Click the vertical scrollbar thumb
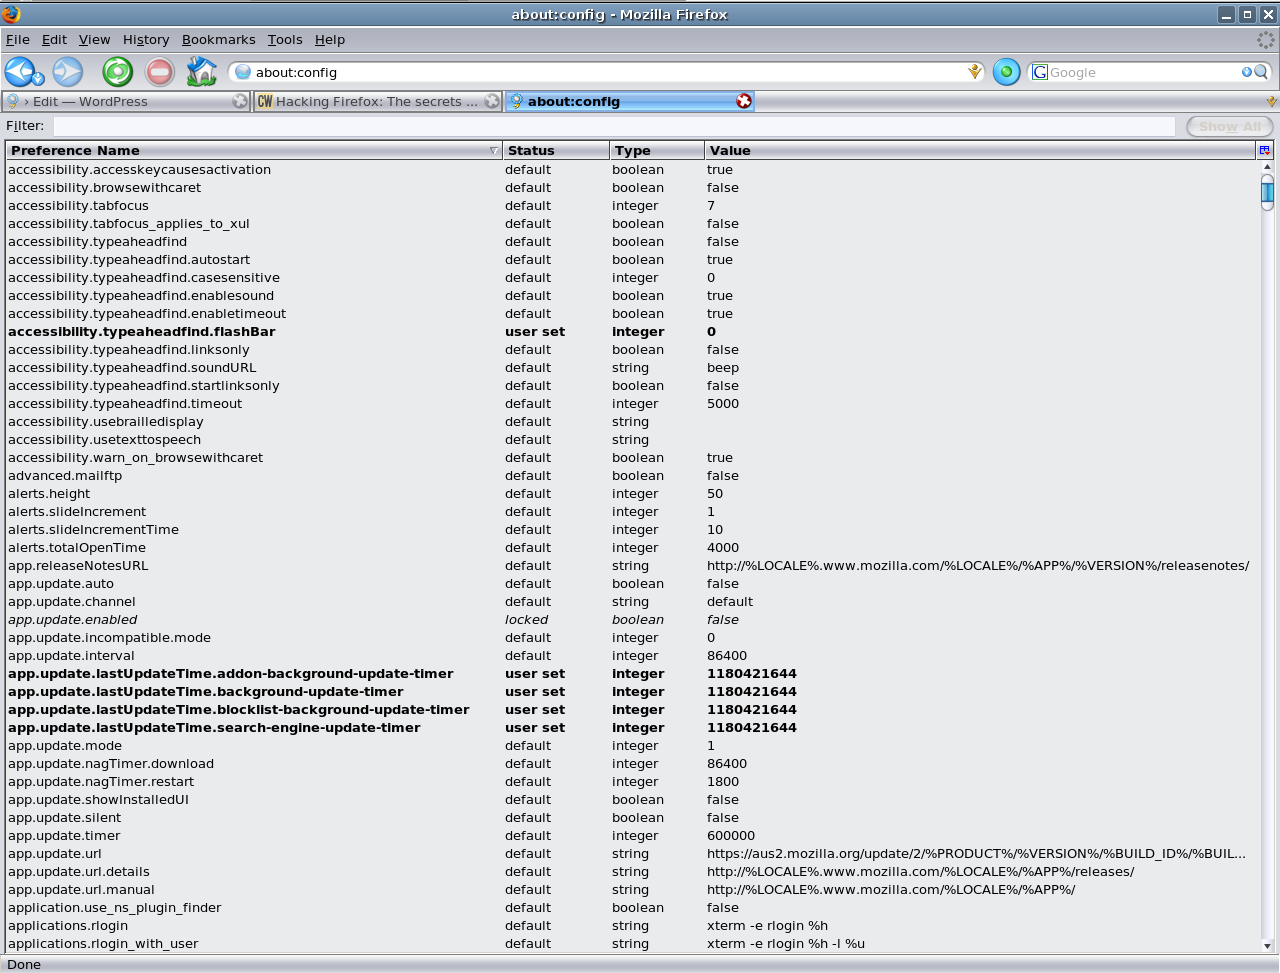 coord(1267,192)
